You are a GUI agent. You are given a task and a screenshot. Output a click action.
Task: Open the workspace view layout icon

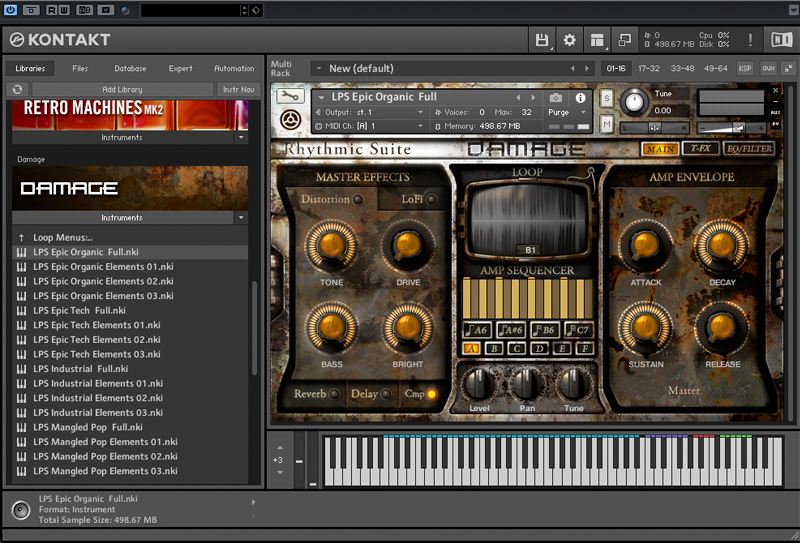coord(596,40)
